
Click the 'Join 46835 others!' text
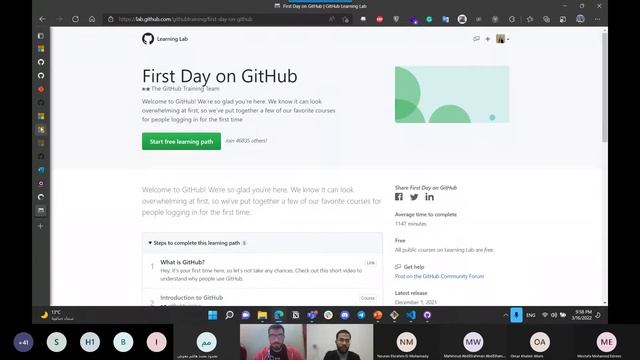coord(246,141)
